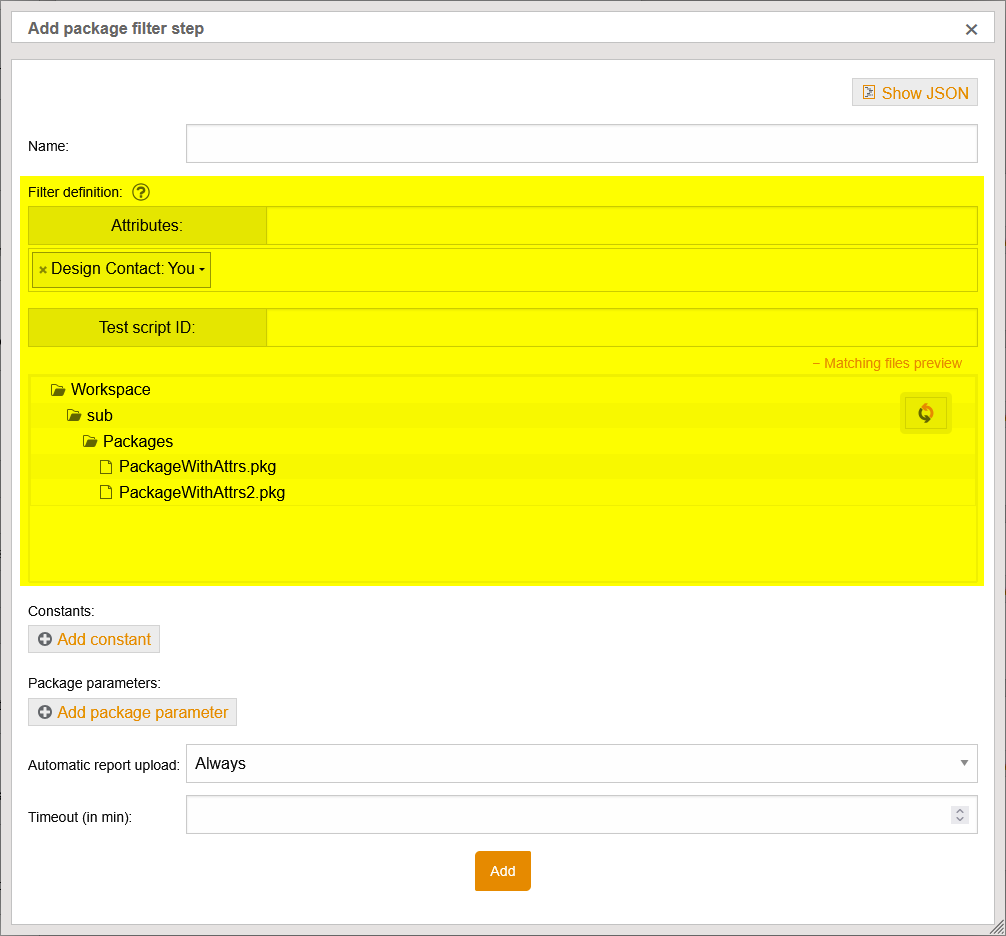
Task: Click the plus icon on Add constant
Action: tap(45, 639)
